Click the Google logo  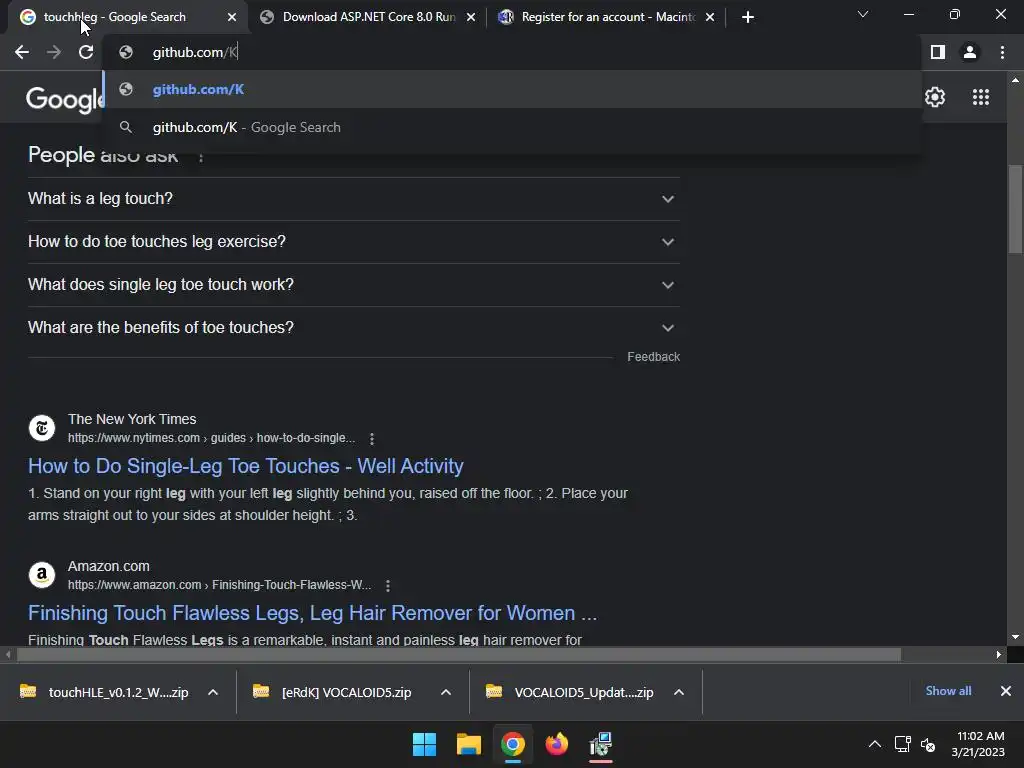(x=64, y=99)
